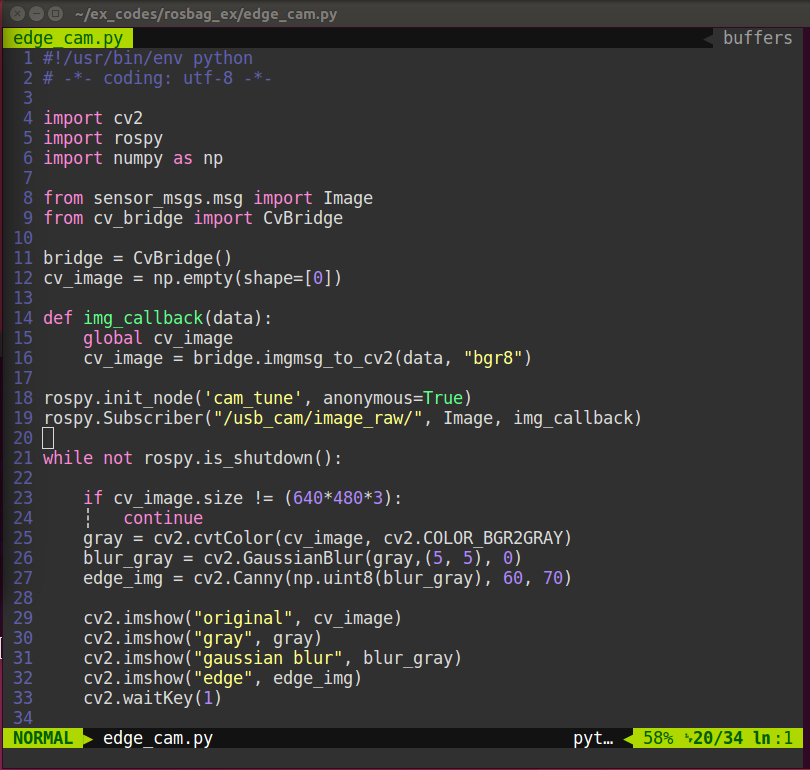Click the pyt… filetype indicator

pyautogui.click(x=593, y=738)
